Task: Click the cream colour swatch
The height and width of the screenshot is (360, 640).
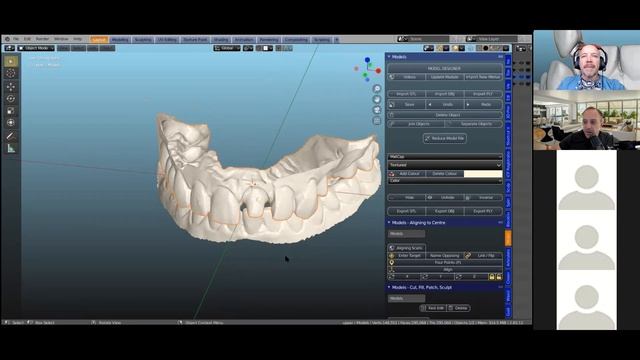Action: click(483, 174)
